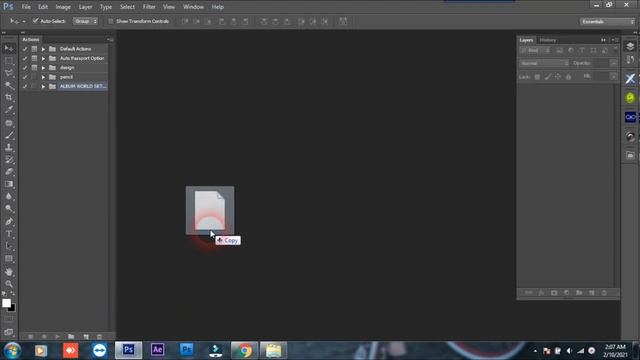Select the History Brush tool

pyautogui.click(x=9, y=160)
